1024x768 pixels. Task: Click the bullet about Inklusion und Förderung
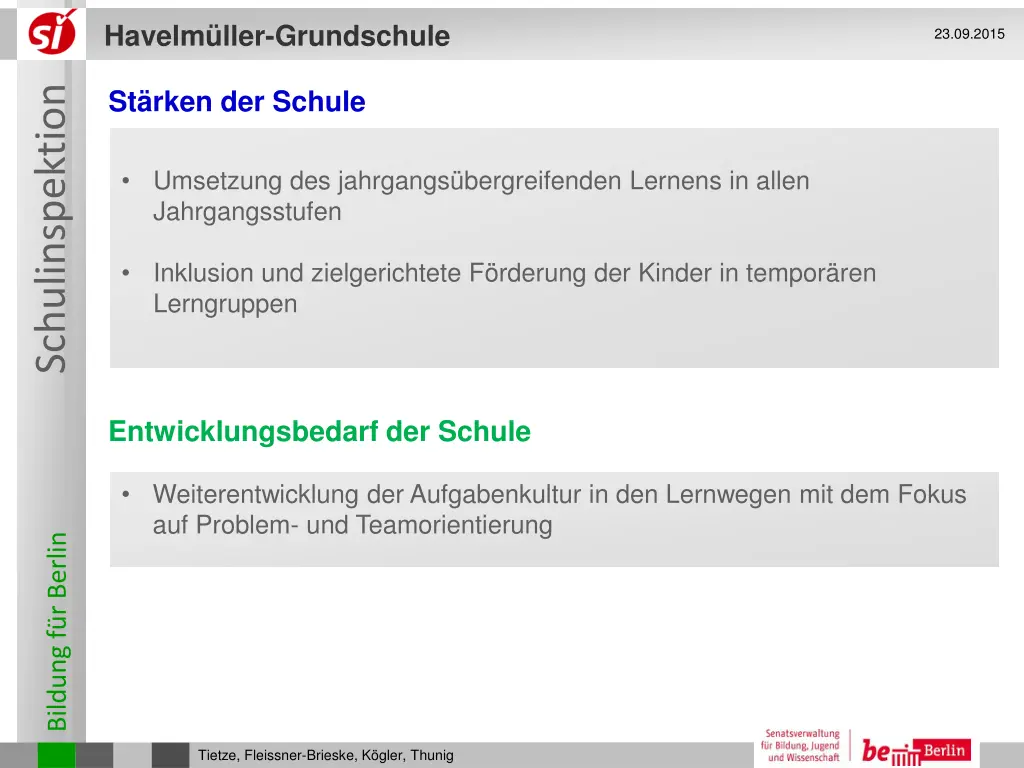(x=514, y=273)
